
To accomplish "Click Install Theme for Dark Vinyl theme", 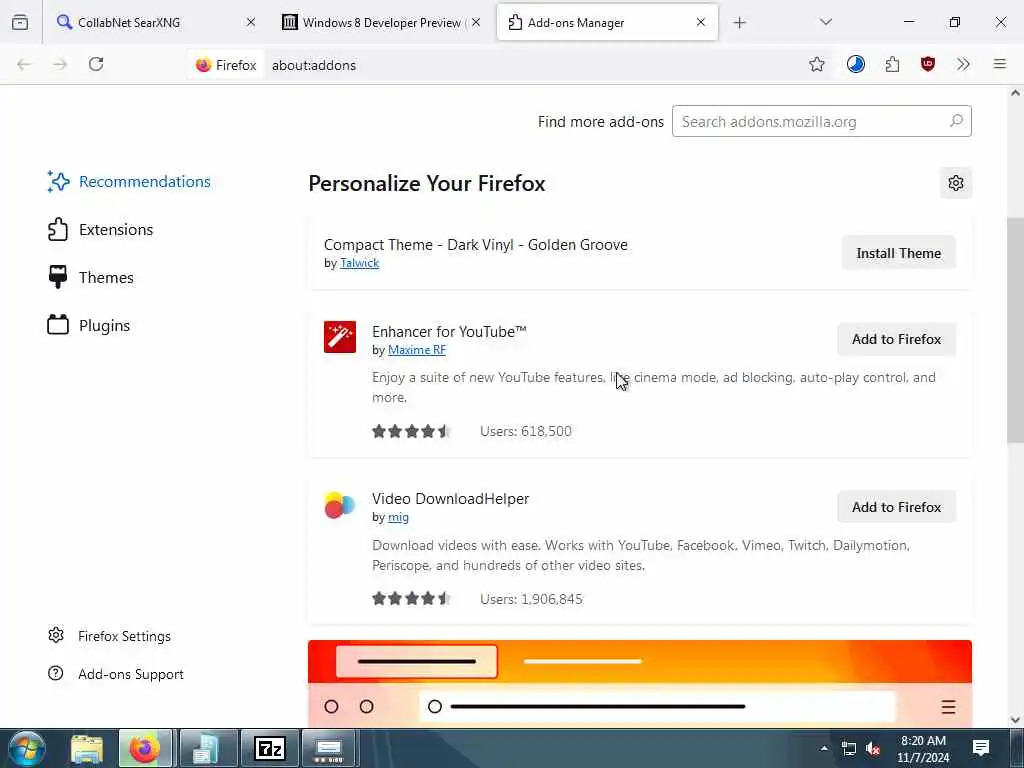I will pos(898,253).
